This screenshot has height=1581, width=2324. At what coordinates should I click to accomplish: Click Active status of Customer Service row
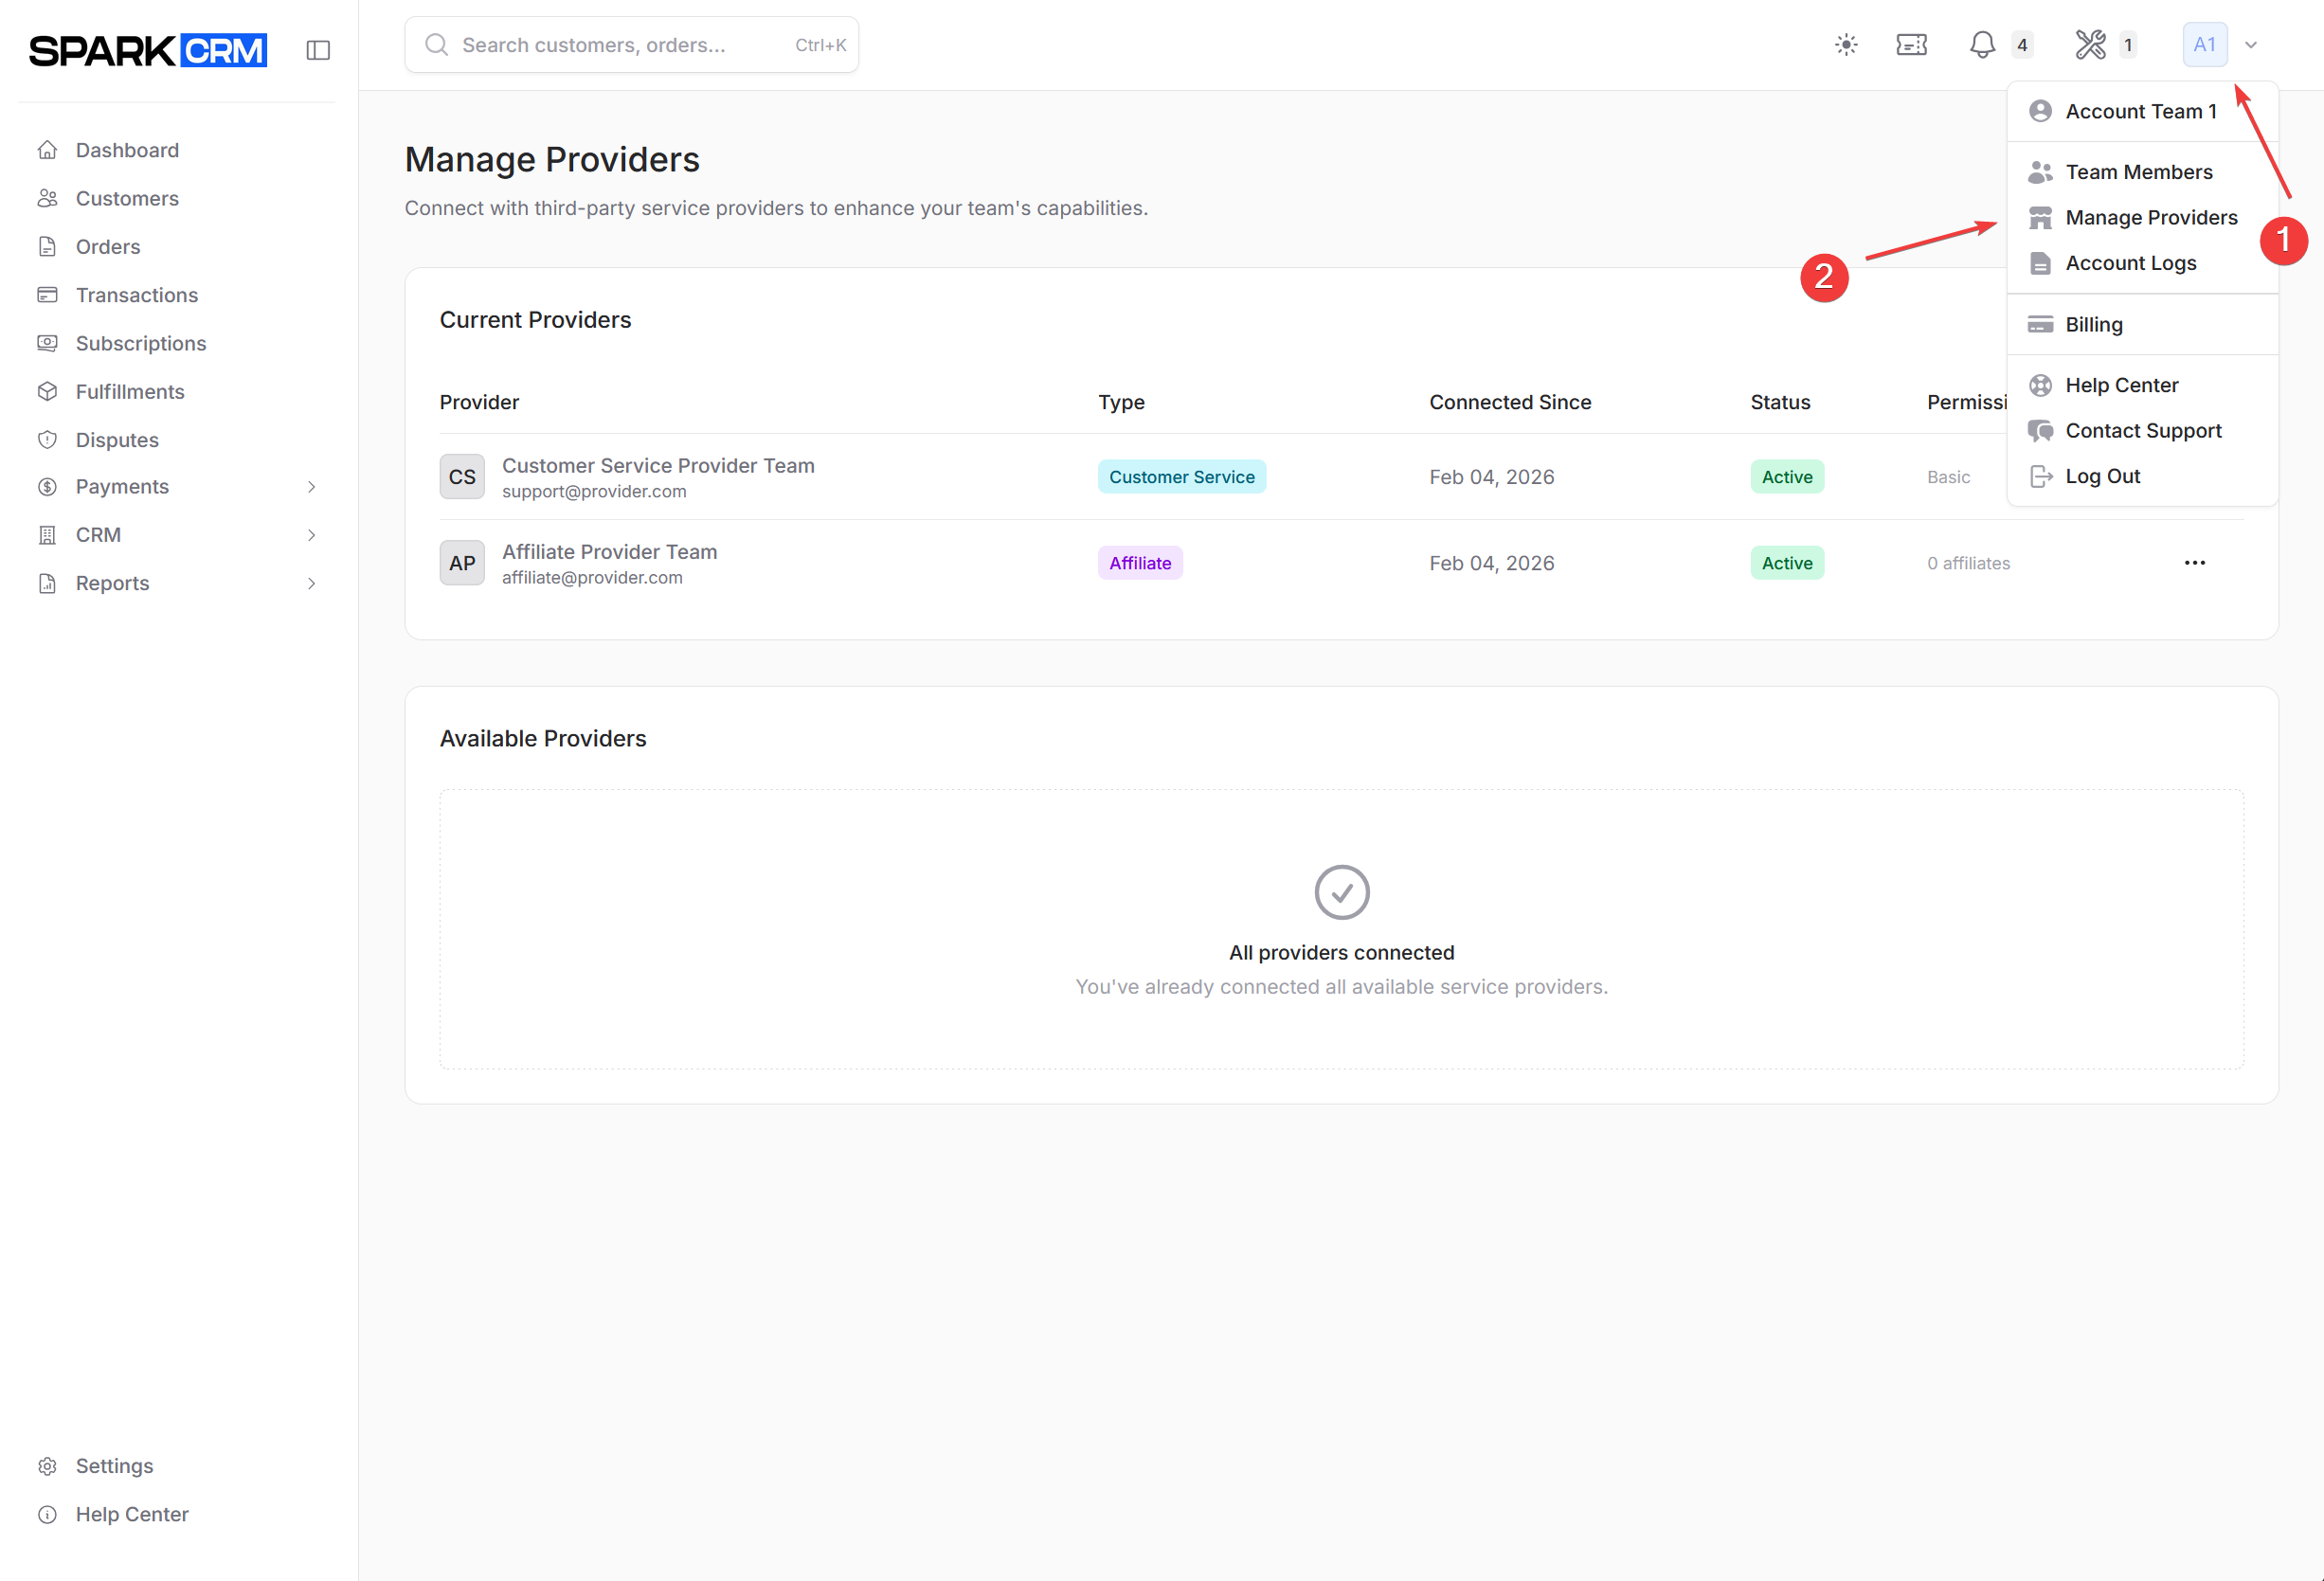click(1786, 477)
